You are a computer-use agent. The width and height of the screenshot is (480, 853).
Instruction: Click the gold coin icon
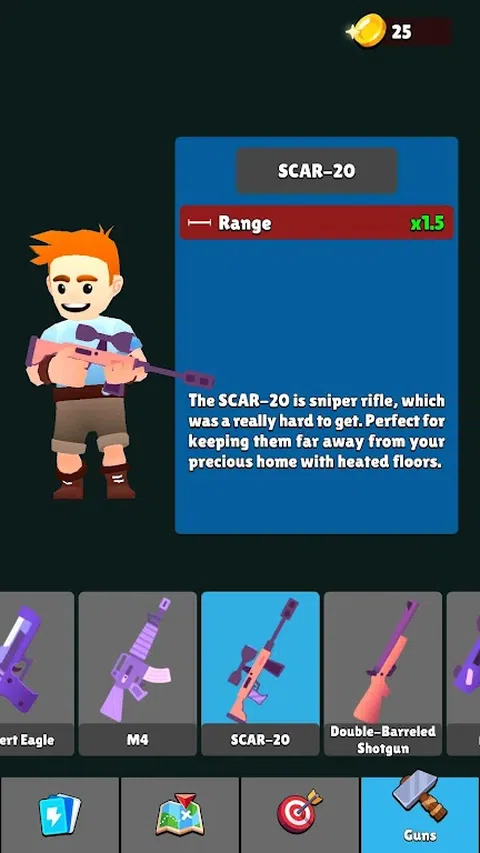367,31
